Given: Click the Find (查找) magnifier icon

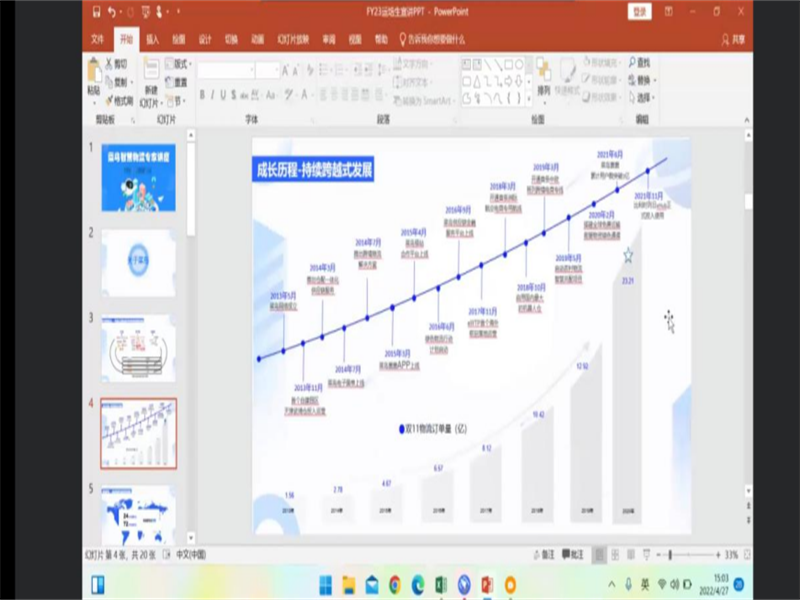Looking at the screenshot, I should [x=634, y=62].
